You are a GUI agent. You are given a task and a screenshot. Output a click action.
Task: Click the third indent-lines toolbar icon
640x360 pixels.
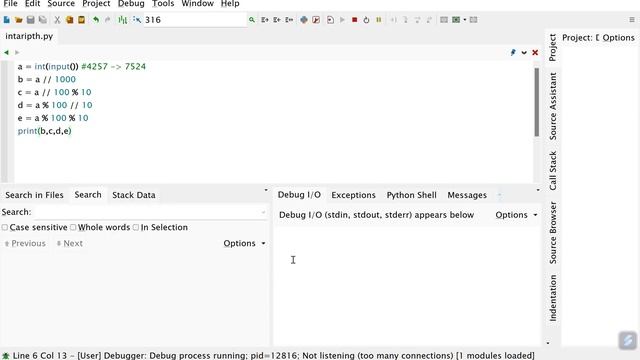point(289,20)
